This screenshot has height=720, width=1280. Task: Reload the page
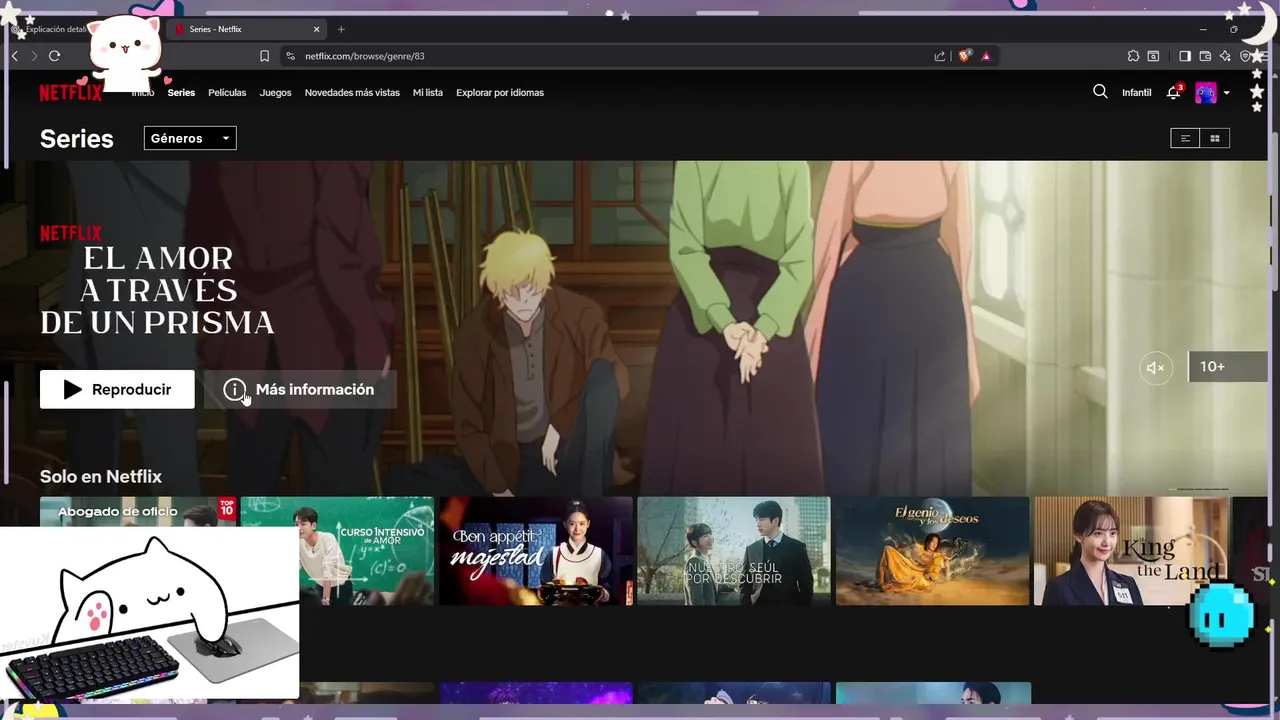pyautogui.click(x=55, y=56)
